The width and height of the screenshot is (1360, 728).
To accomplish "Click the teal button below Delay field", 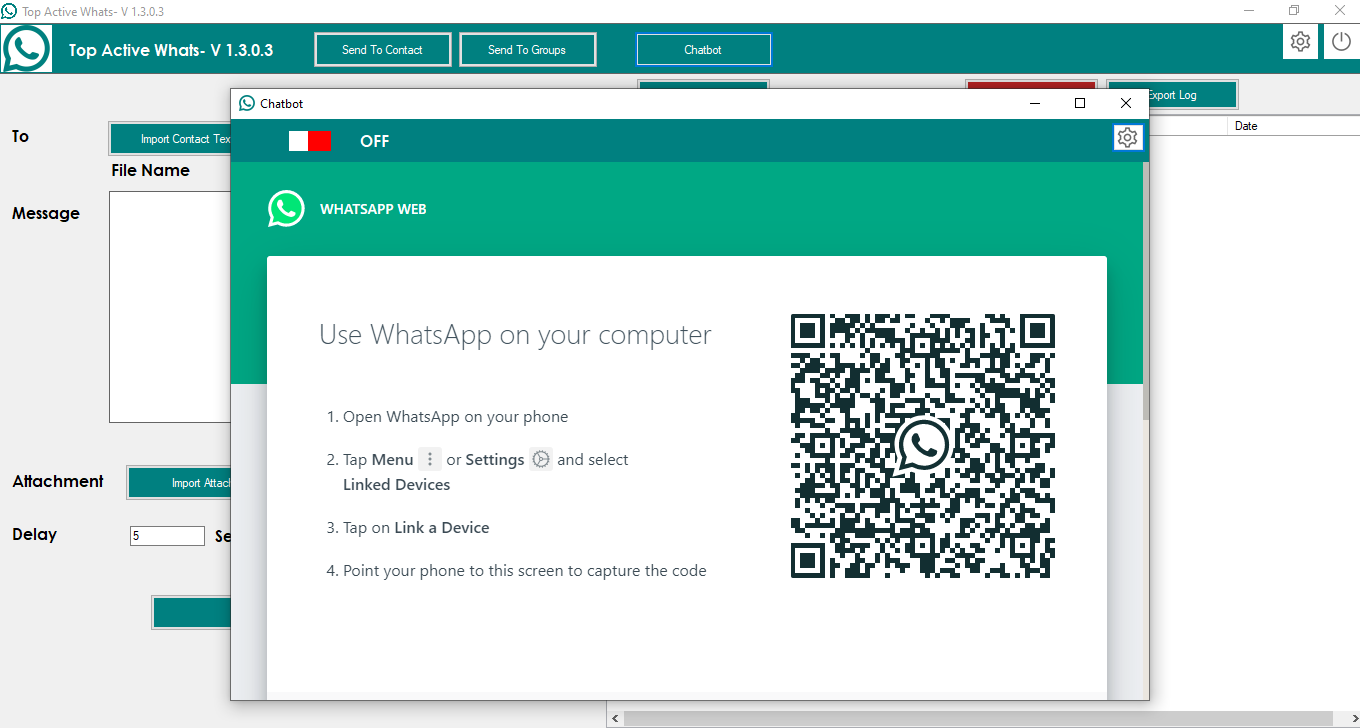I will coord(192,613).
